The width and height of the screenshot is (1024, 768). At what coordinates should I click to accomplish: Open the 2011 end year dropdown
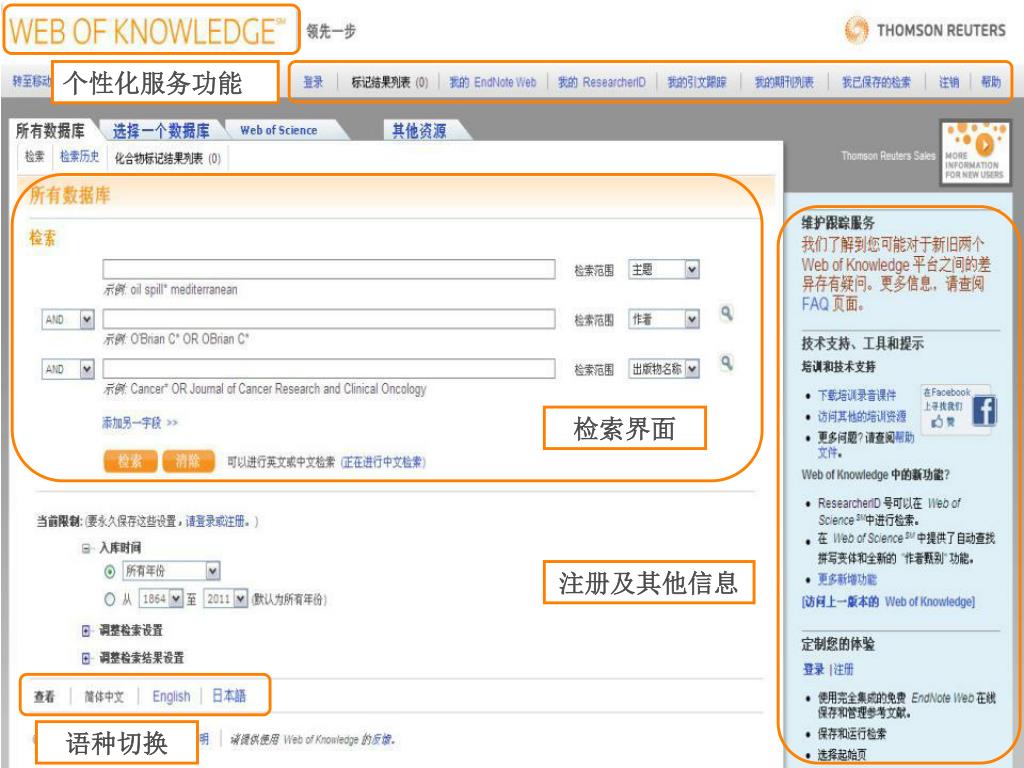[x=225, y=598]
